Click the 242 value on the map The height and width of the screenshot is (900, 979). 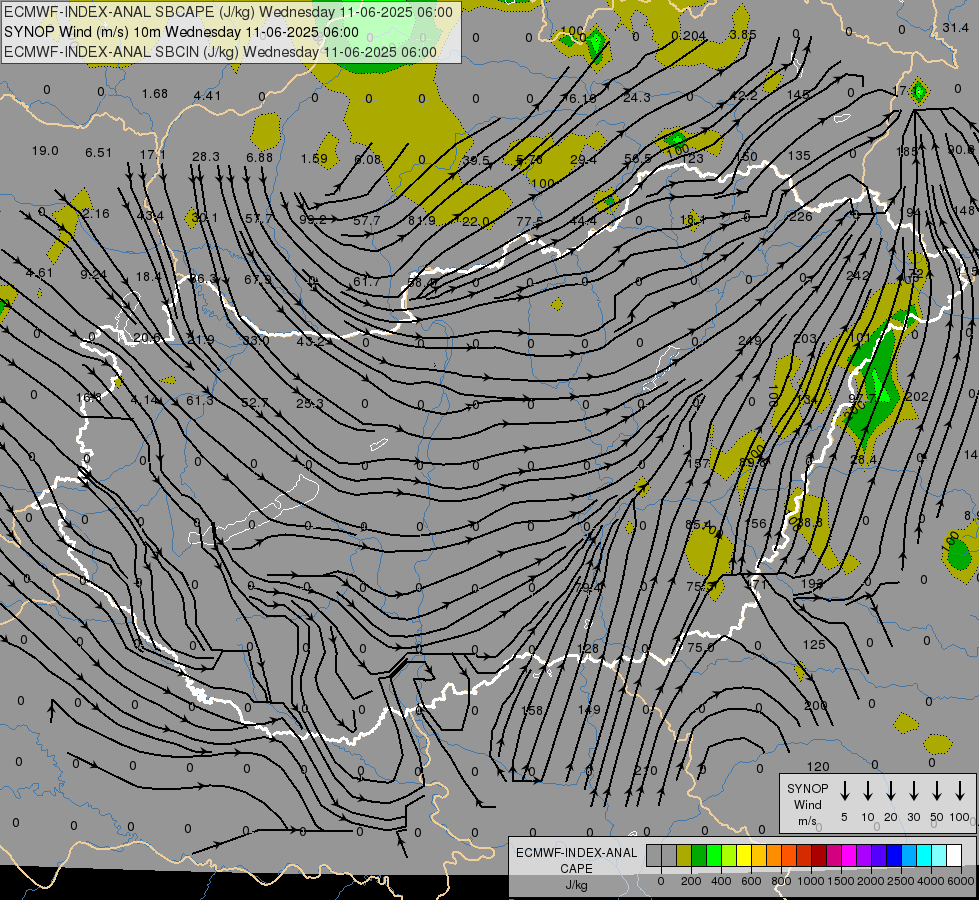[x=858, y=275]
